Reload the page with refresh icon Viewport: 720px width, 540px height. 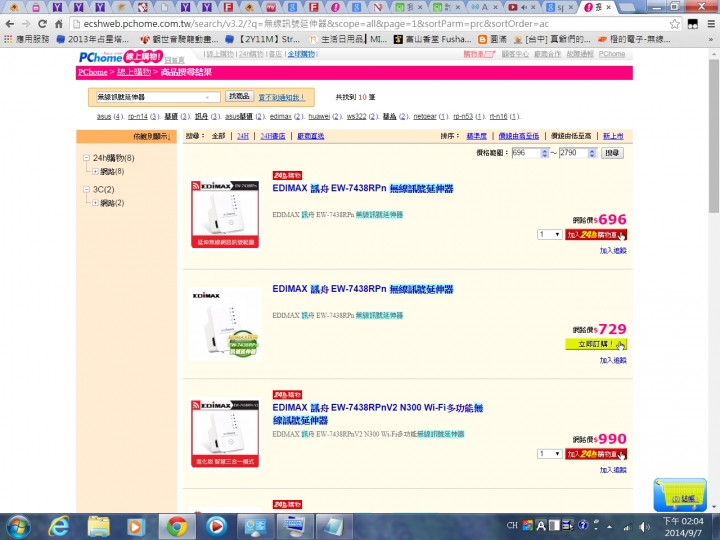[42, 24]
